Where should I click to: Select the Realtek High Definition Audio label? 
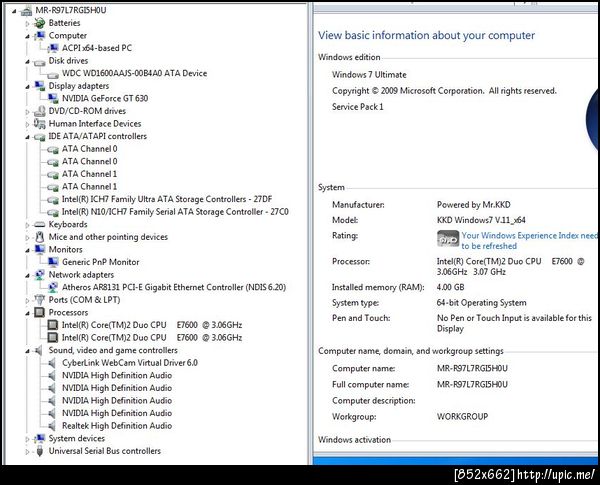(x=117, y=426)
